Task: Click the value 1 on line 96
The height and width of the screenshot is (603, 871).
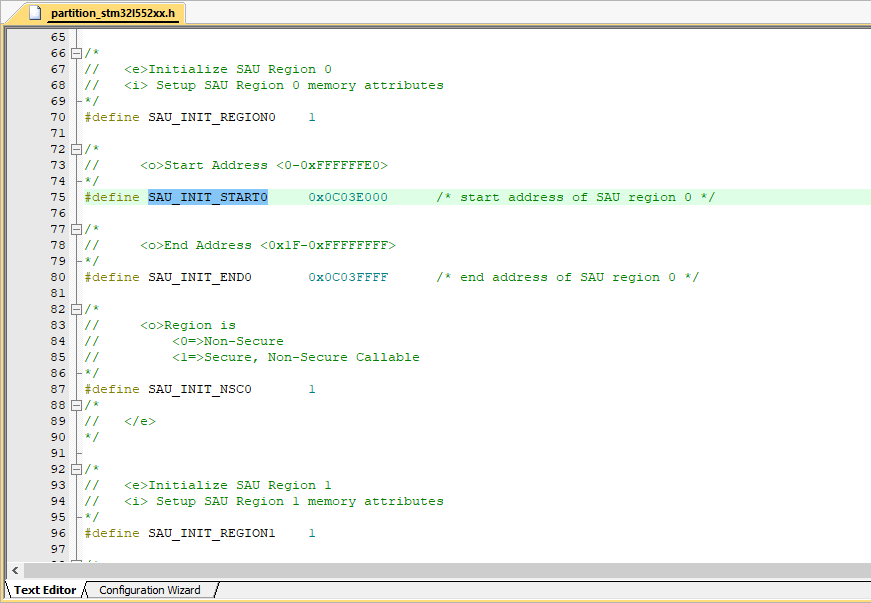Action: coord(312,533)
